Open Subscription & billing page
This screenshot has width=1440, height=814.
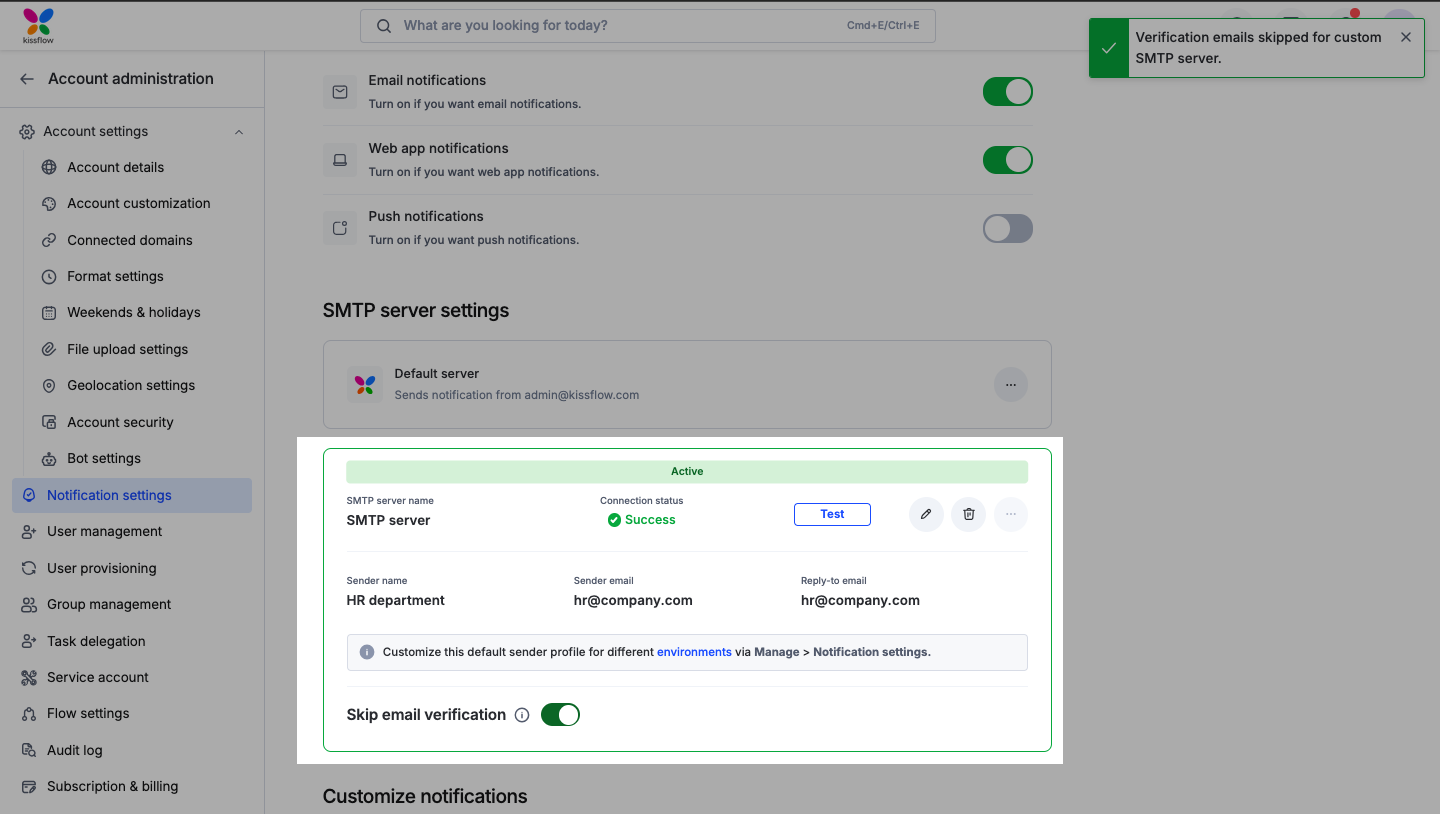112,786
